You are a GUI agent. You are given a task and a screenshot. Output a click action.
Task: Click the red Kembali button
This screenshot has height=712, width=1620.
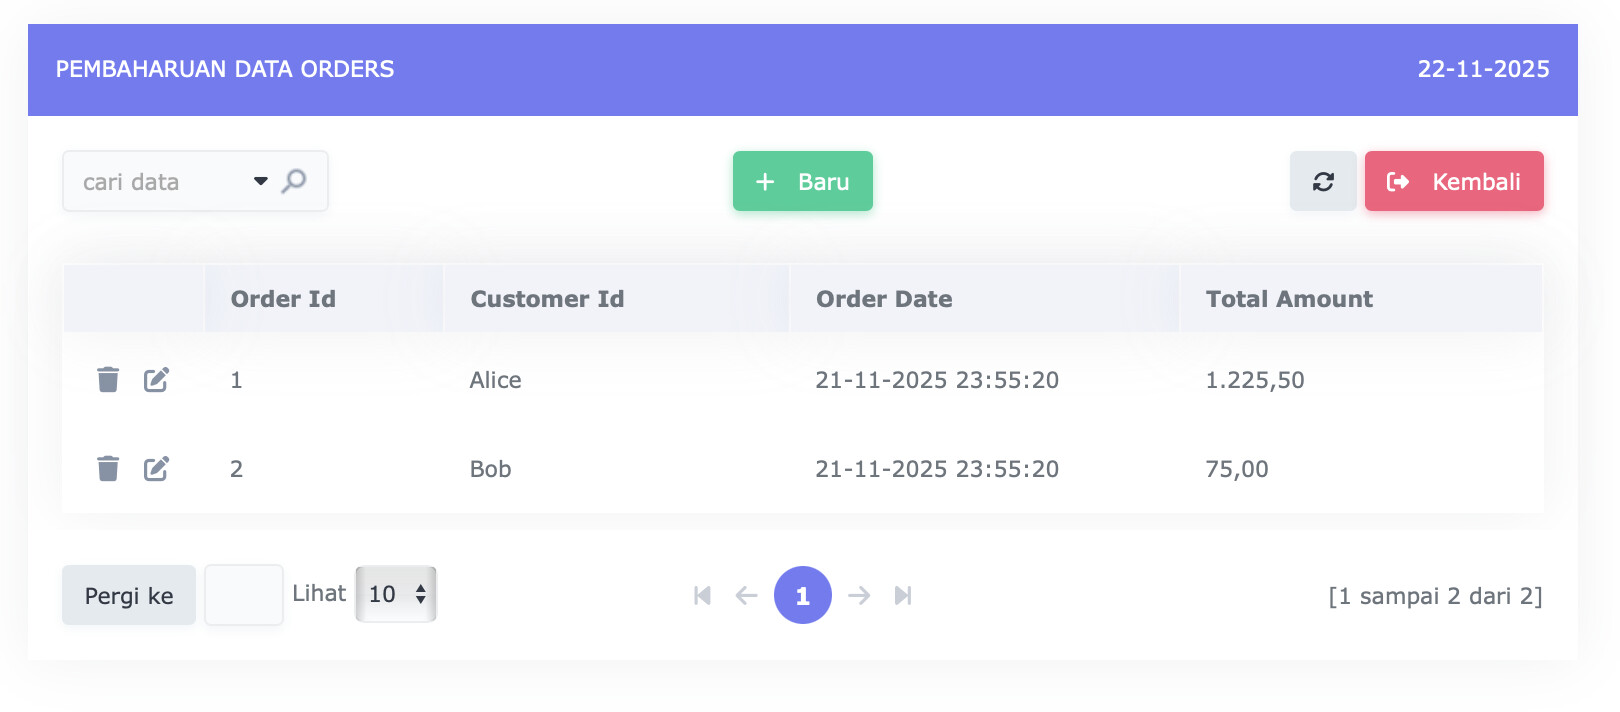click(1454, 181)
